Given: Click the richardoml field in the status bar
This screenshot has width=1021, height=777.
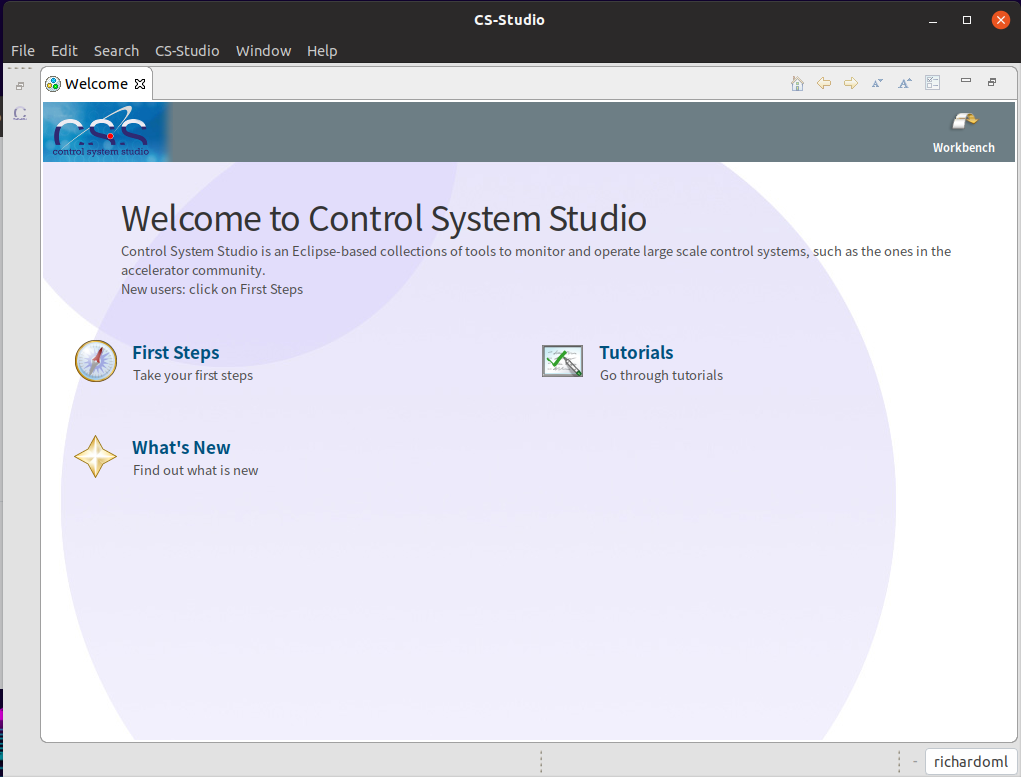Looking at the screenshot, I should click(970, 761).
